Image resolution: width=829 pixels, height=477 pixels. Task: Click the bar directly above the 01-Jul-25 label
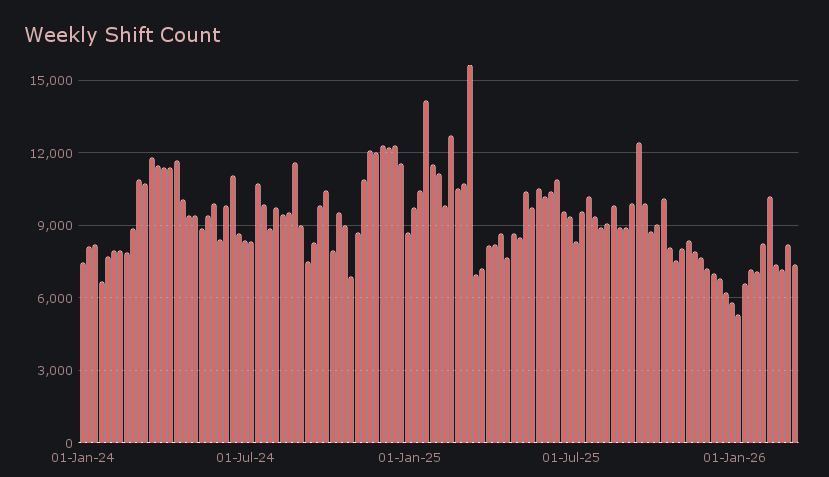click(570, 330)
